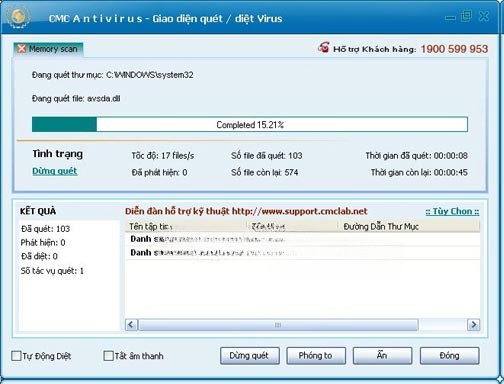Click the Ẩn button
Viewport: 504px width, 384px height.
click(x=382, y=356)
